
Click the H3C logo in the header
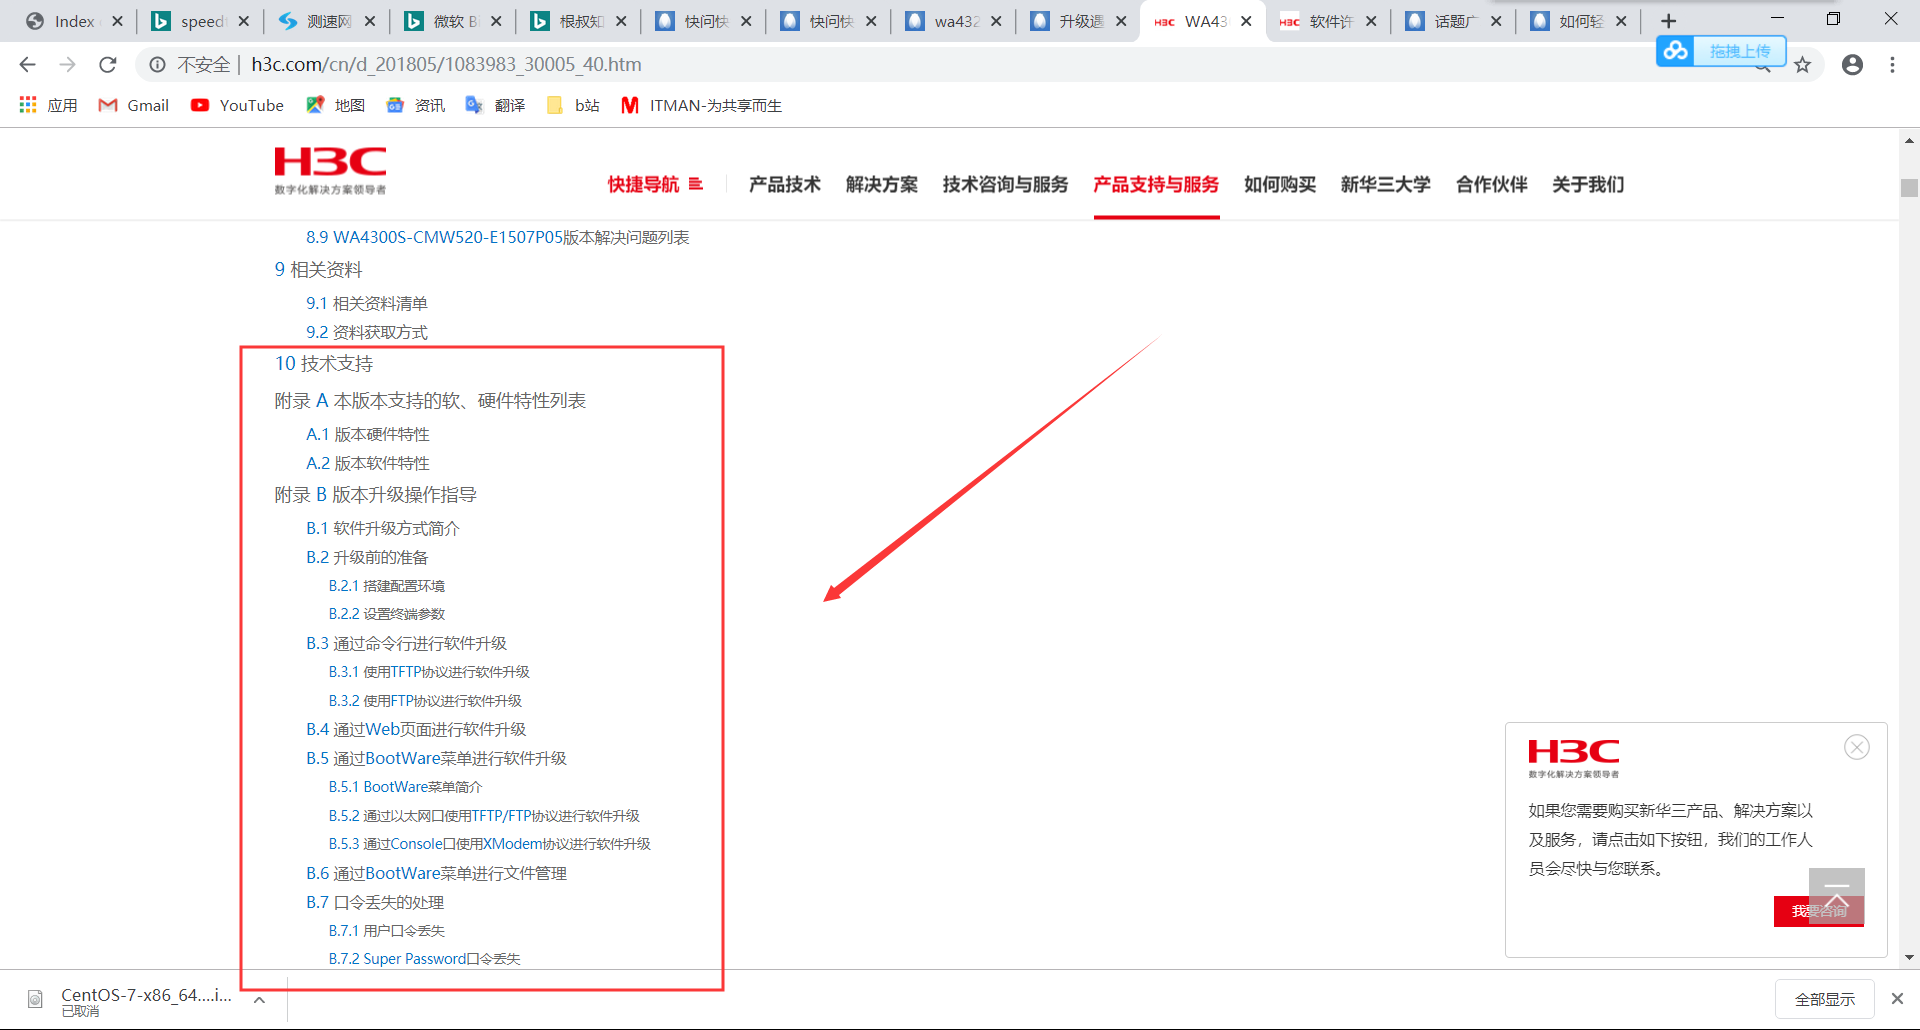click(x=330, y=171)
